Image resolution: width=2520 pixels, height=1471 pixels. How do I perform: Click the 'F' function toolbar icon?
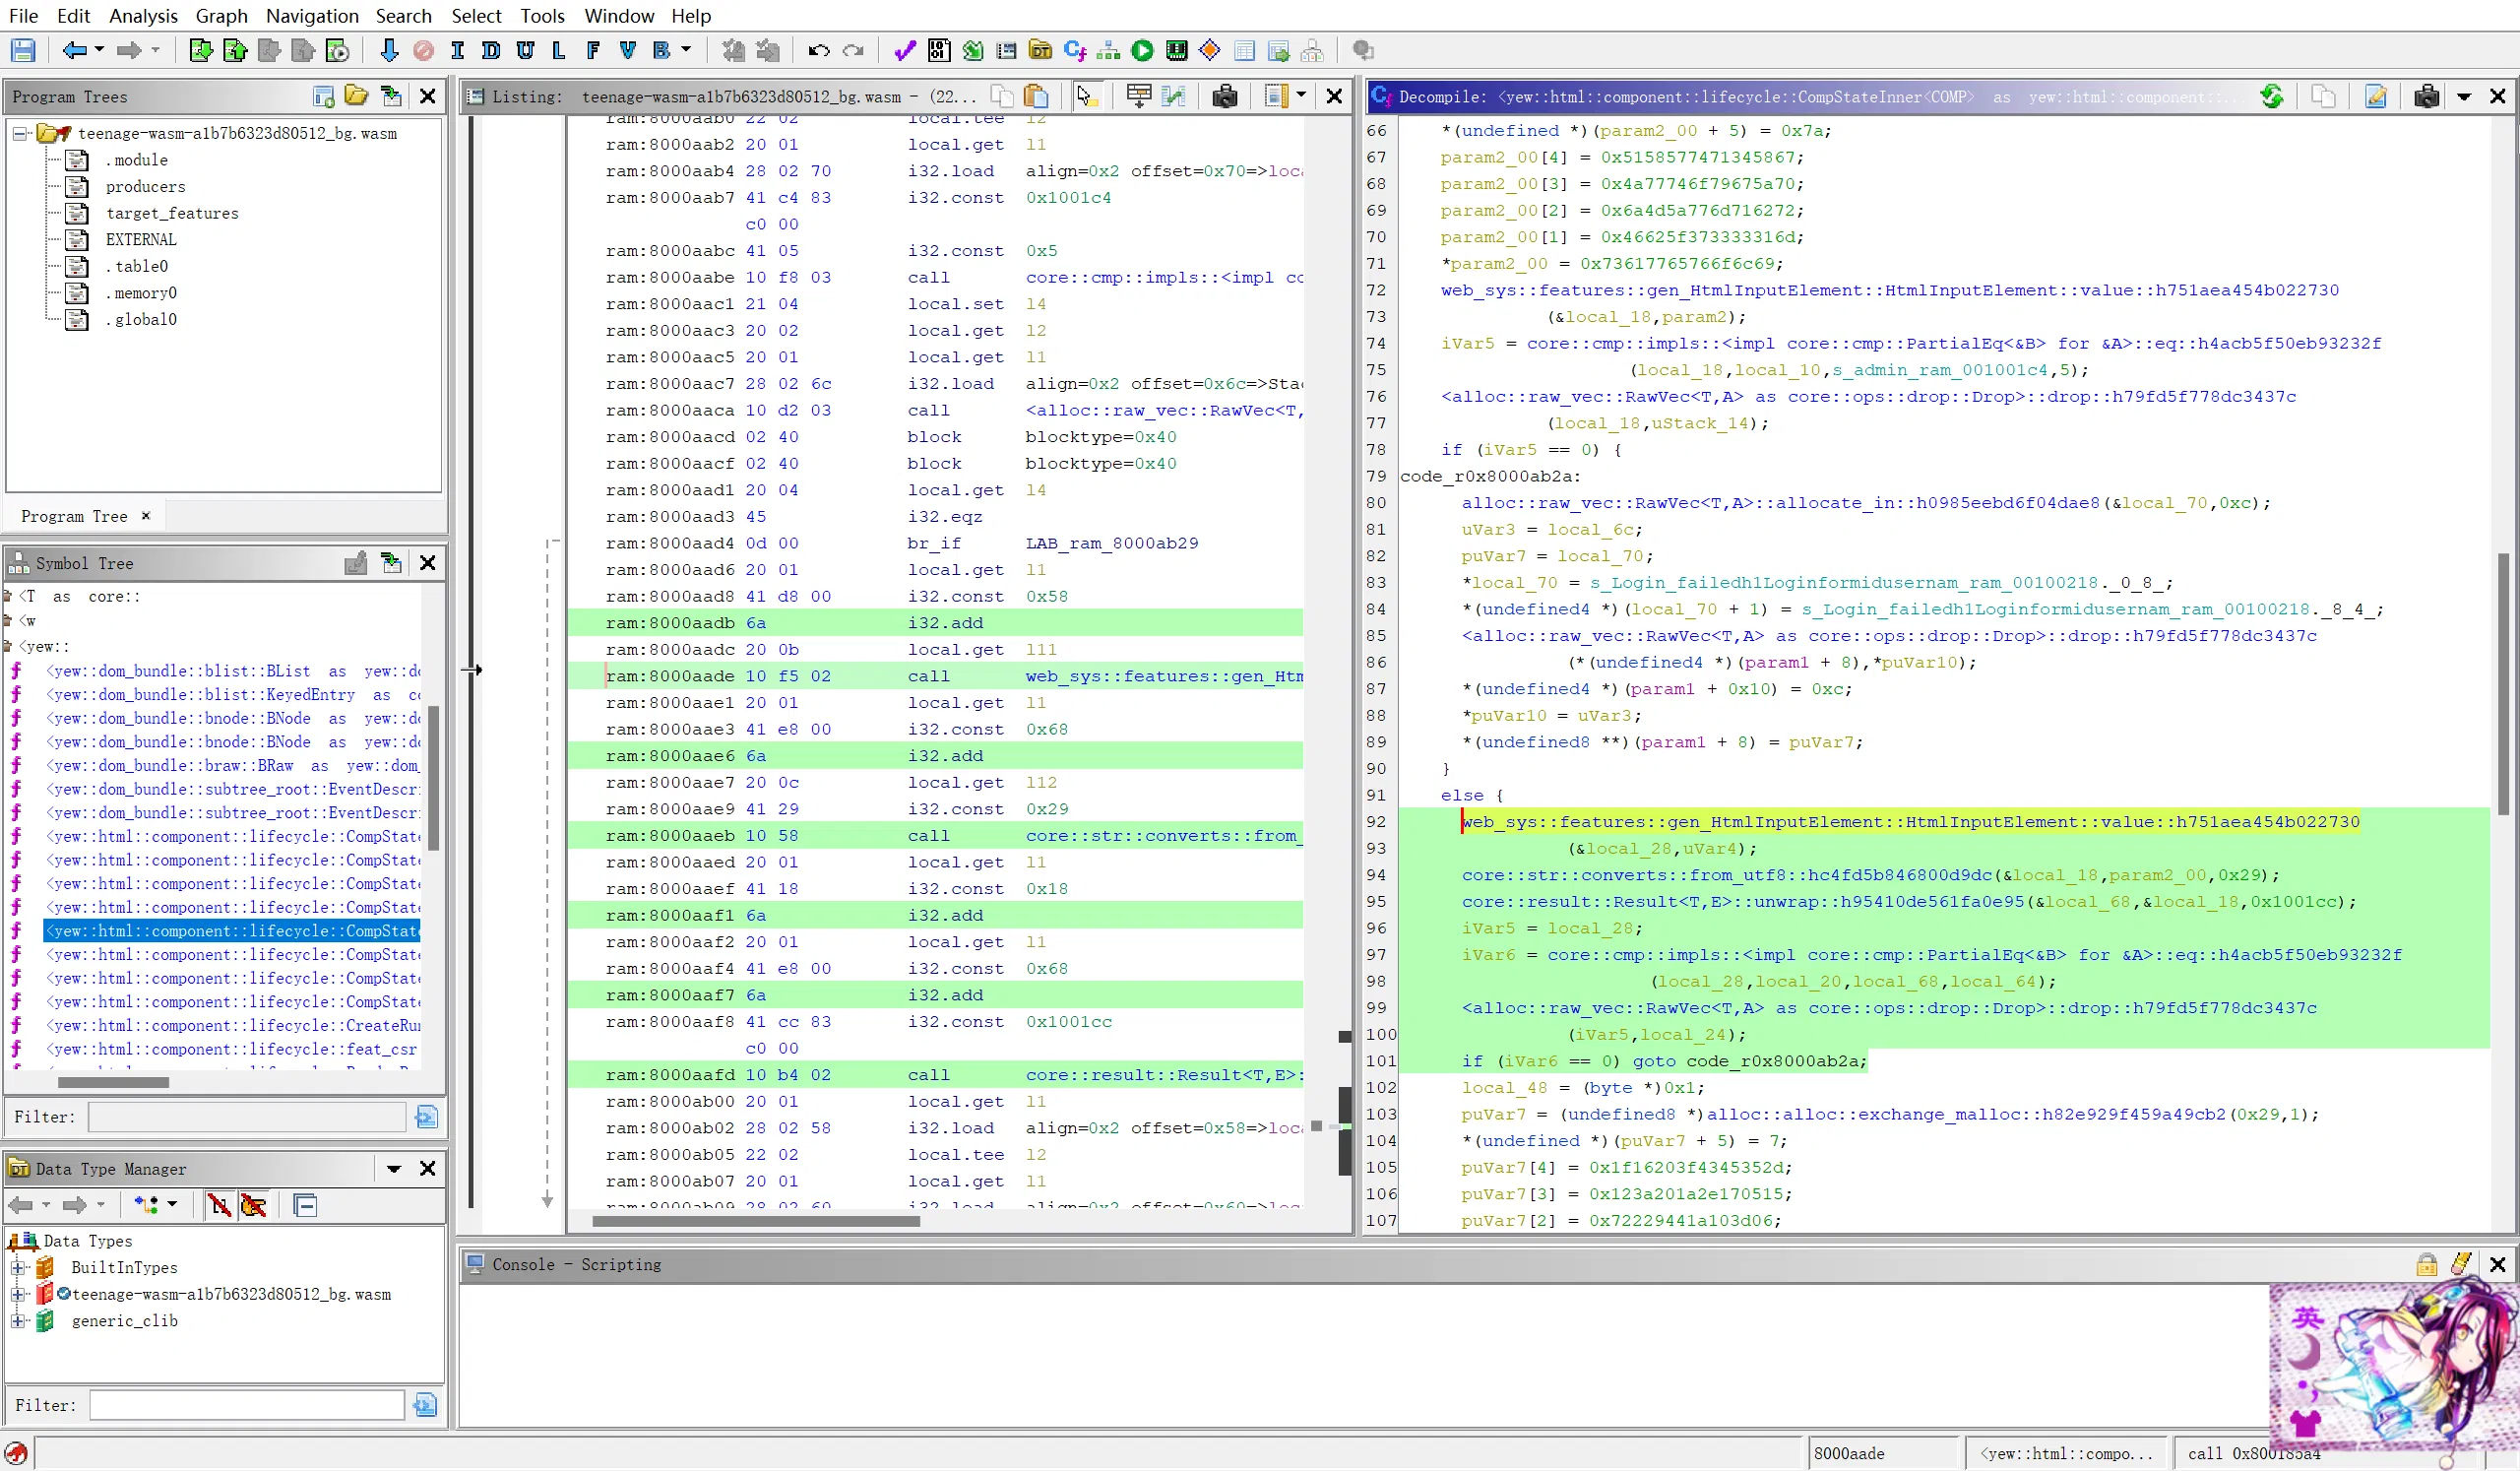593,50
